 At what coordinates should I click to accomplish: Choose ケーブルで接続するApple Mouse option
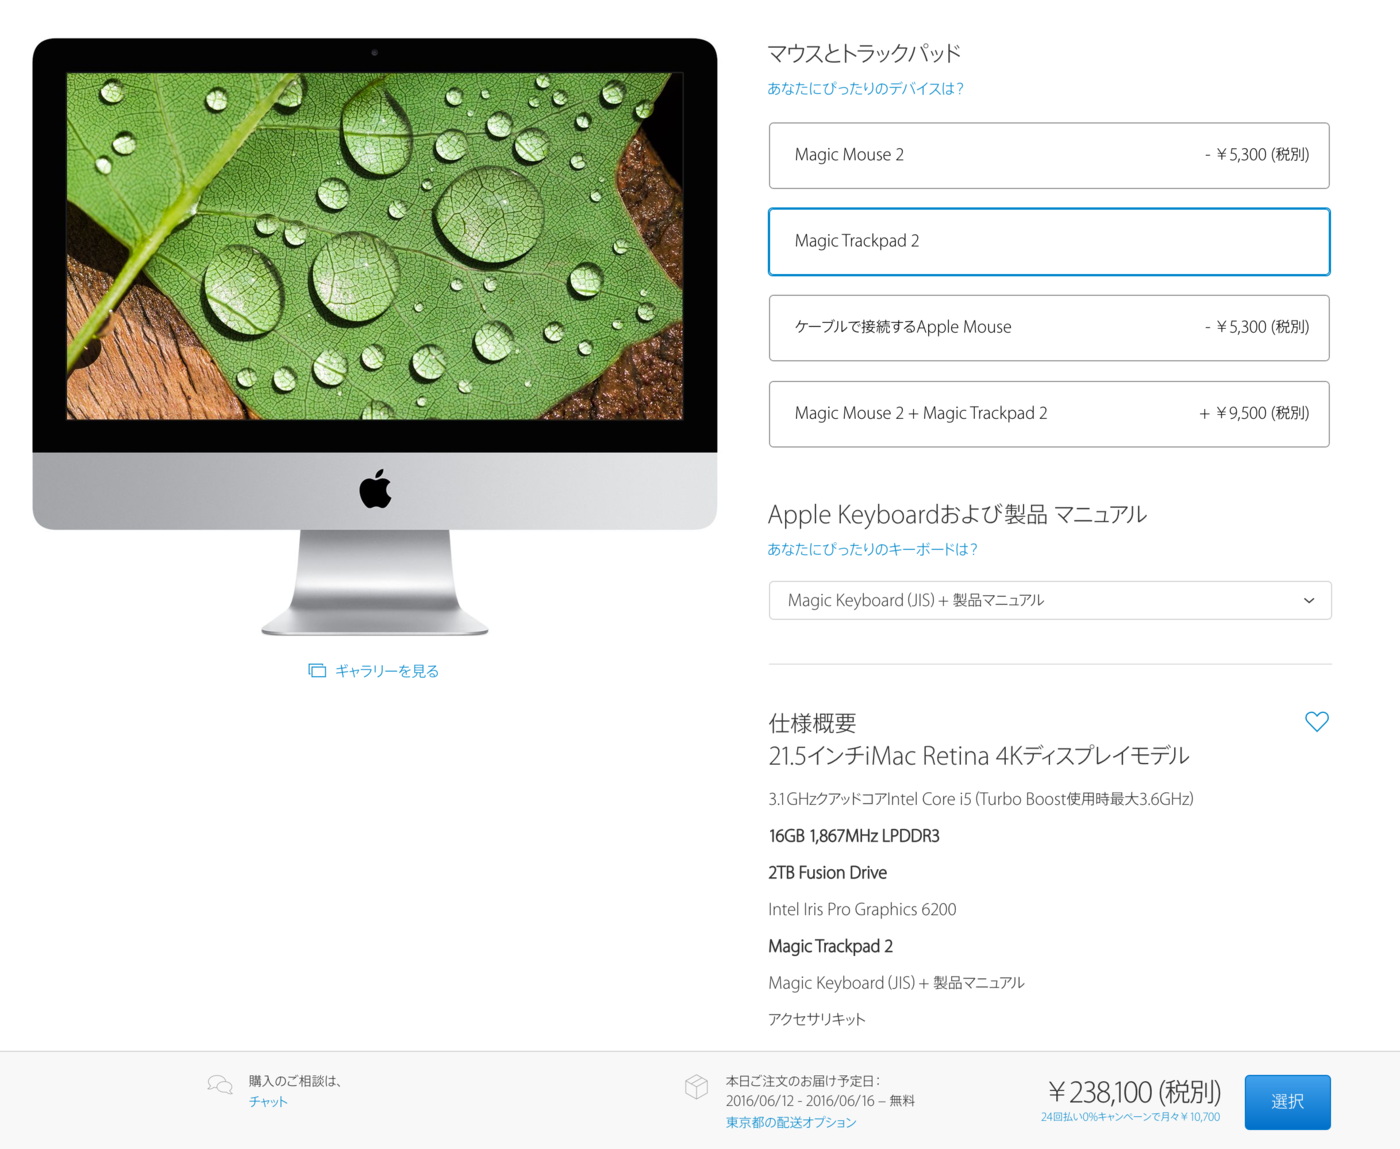(x=1049, y=327)
